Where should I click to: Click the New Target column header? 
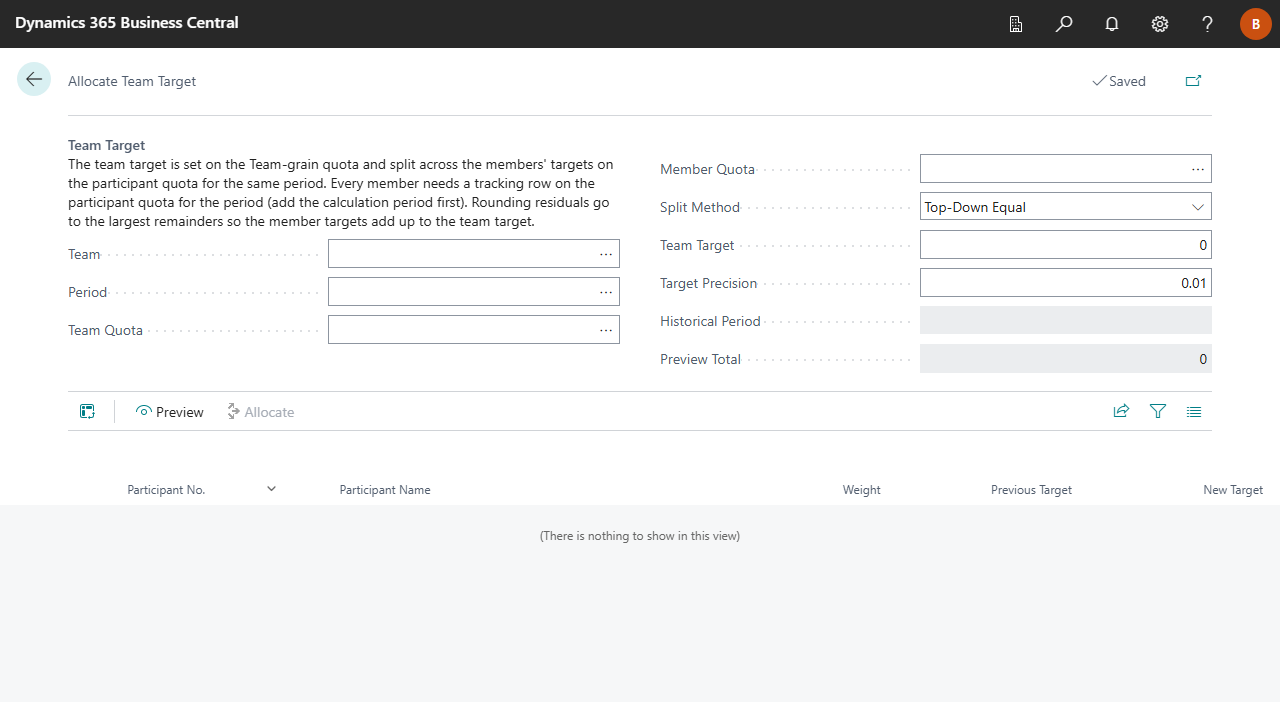[1233, 490]
